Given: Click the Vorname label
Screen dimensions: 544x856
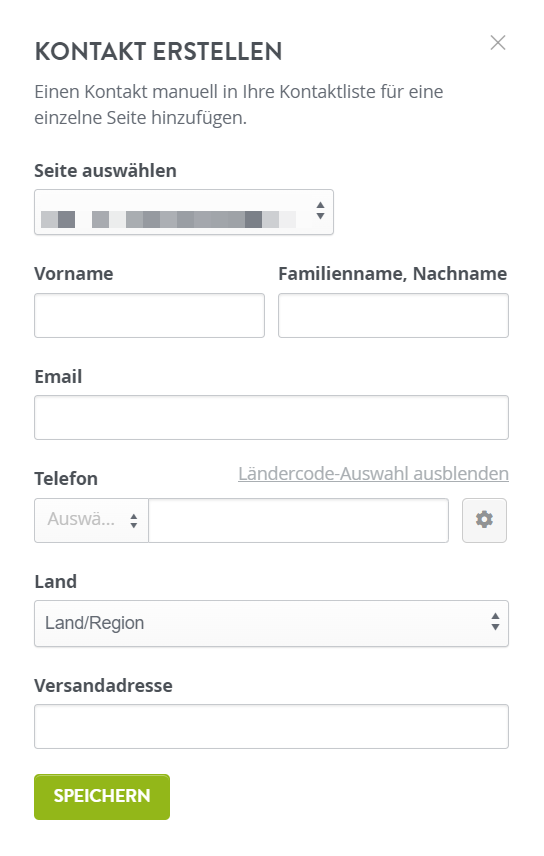Looking at the screenshot, I should click(x=74, y=274).
